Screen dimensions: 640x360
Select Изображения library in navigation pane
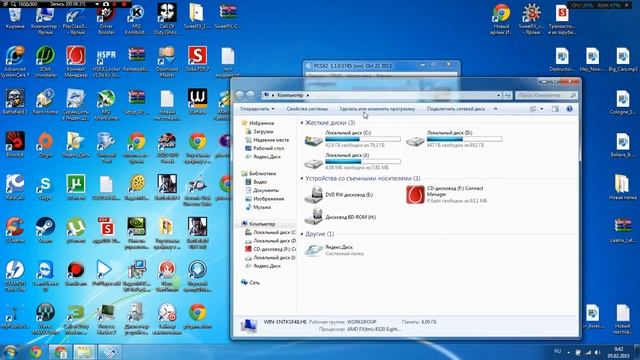click(x=264, y=199)
